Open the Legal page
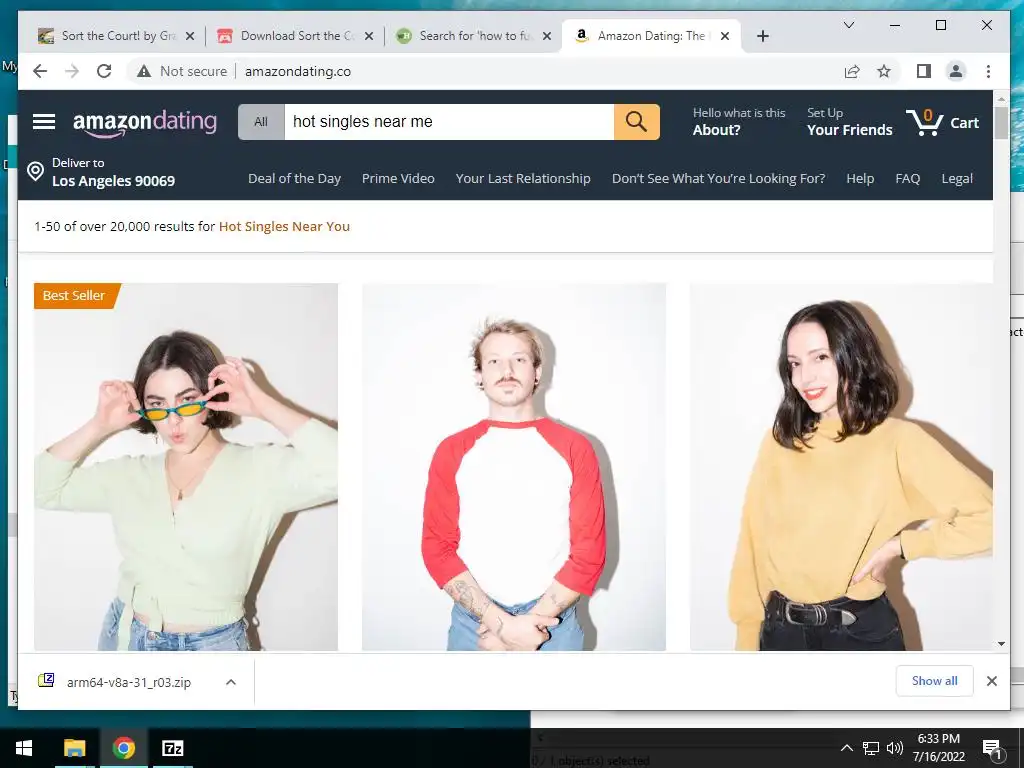The width and height of the screenshot is (1024, 768). point(957,178)
